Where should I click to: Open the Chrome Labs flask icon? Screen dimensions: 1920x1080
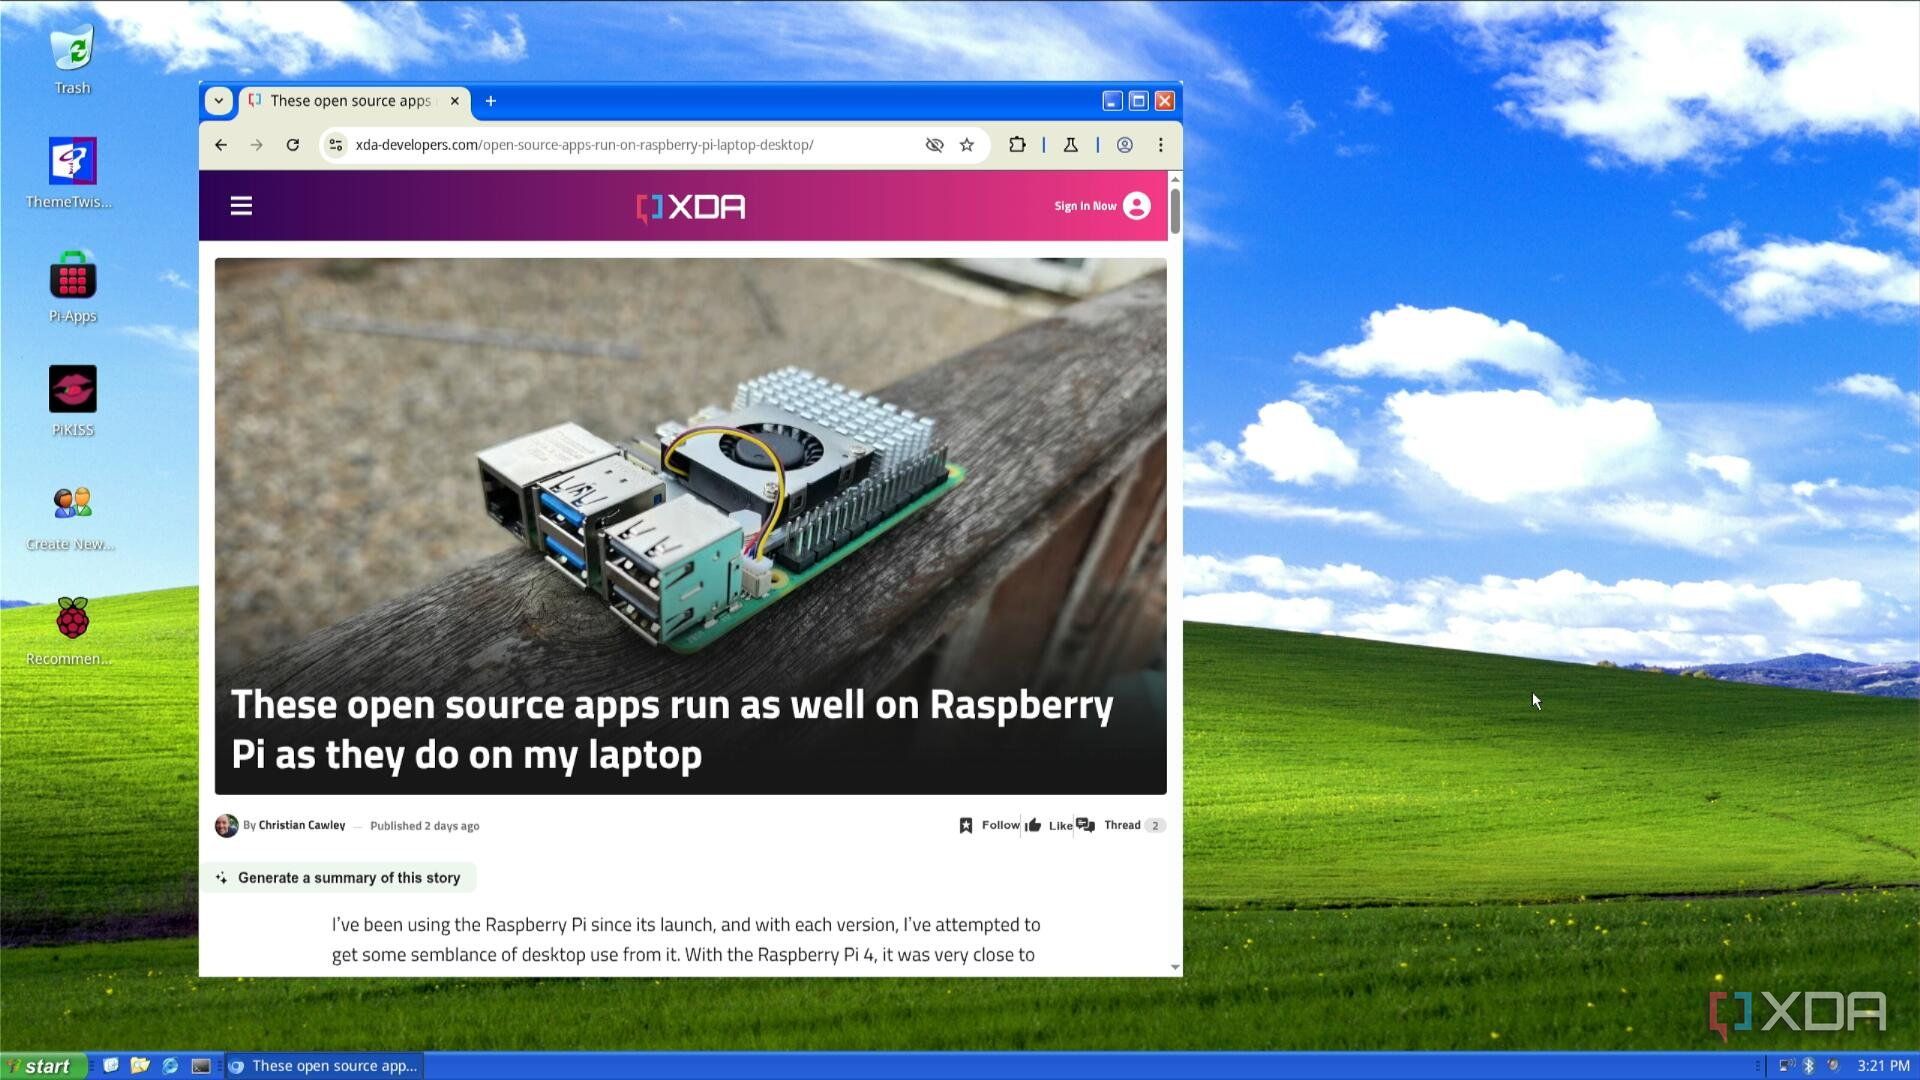click(1071, 145)
